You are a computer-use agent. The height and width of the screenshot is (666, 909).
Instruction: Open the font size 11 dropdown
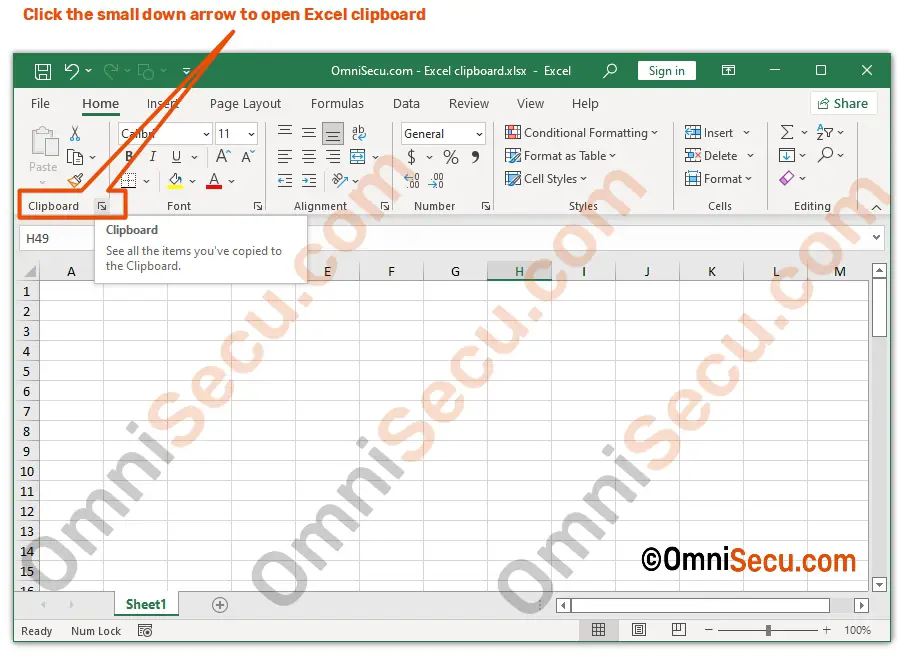tap(251, 134)
